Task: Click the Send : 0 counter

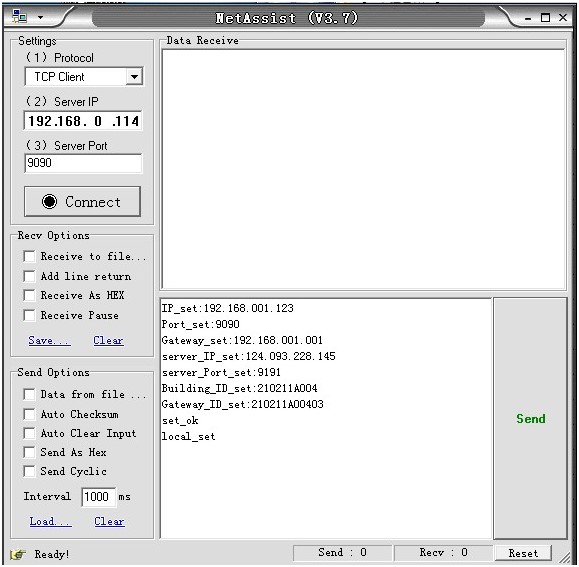Action: (x=342, y=553)
